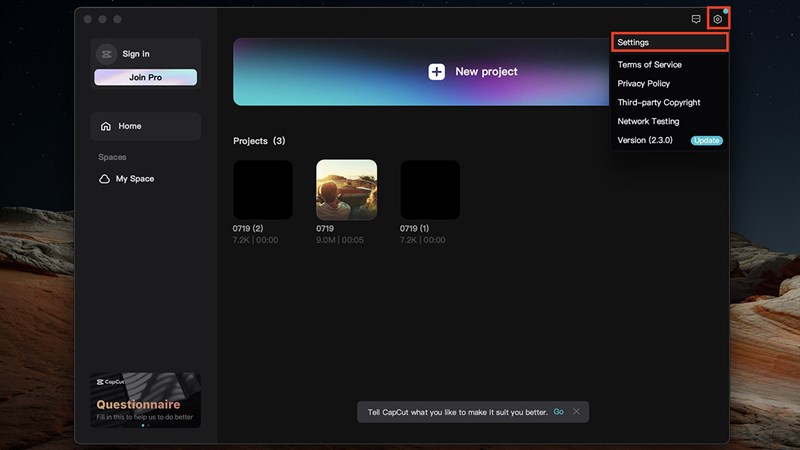Go to Home in sidebar
Image resolution: width=800 pixels, height=450 pixels.
[145, 126]
